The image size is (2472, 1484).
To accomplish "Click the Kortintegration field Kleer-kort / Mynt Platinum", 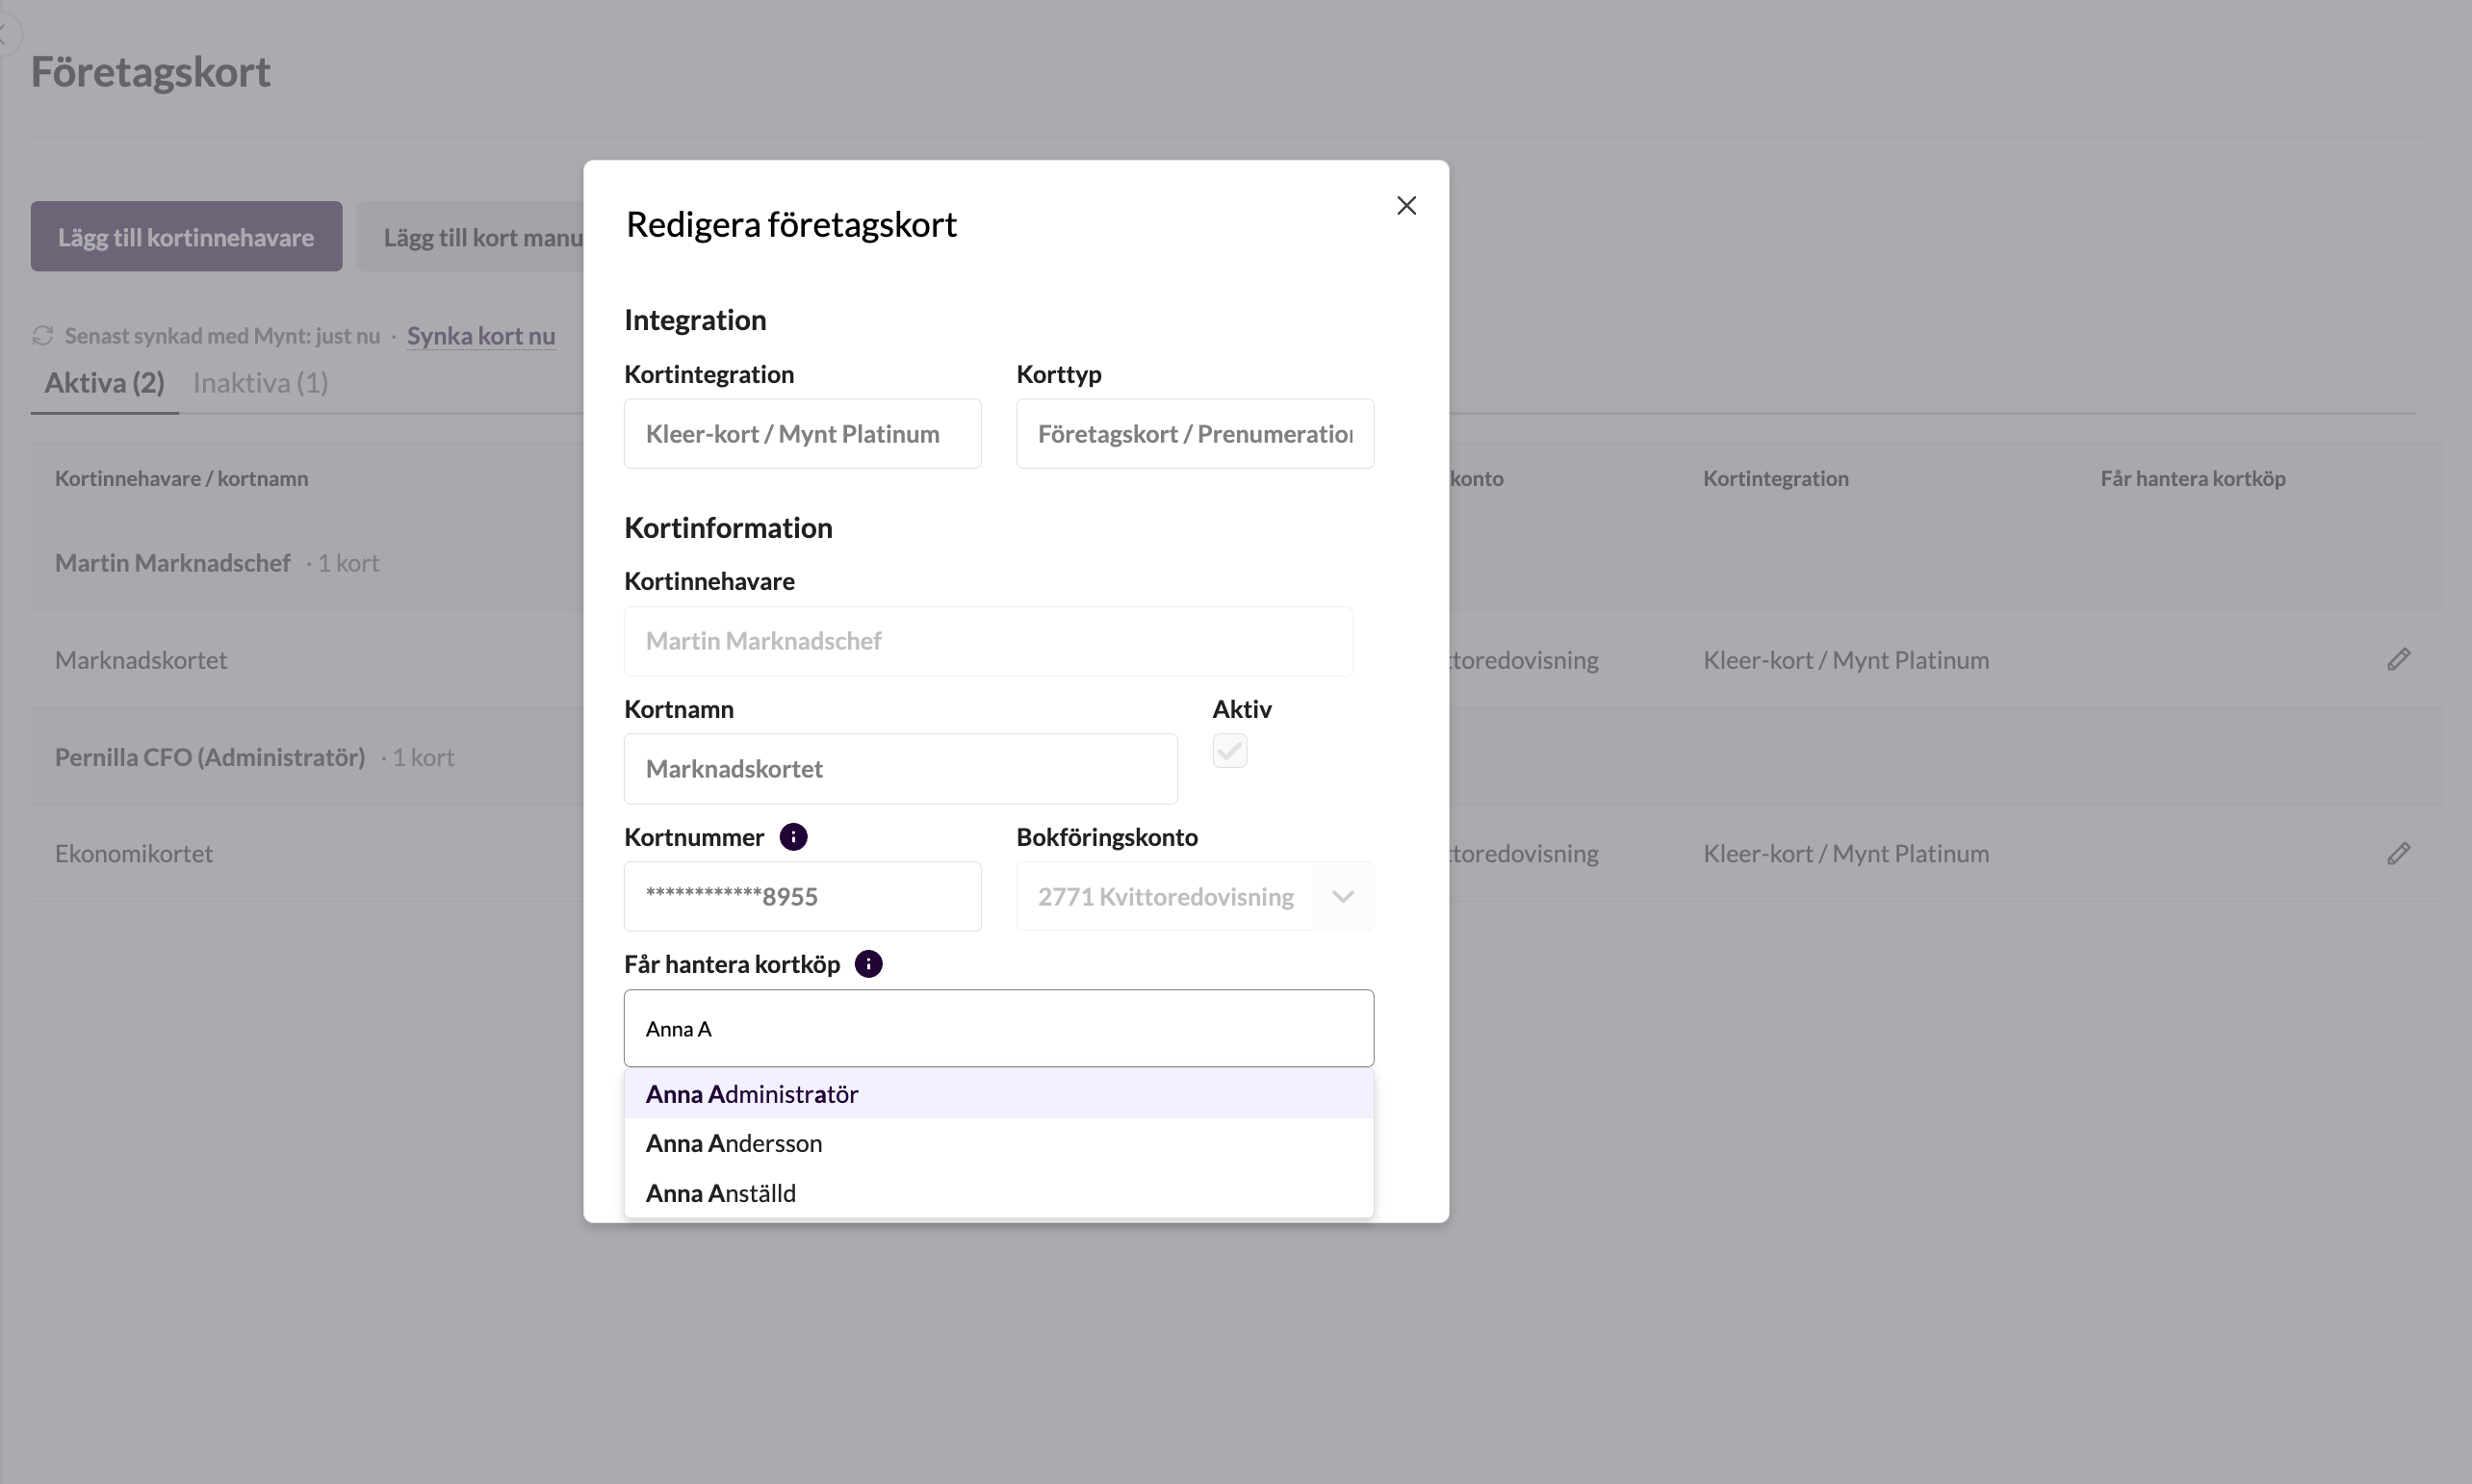I will [x=802, y=434].
